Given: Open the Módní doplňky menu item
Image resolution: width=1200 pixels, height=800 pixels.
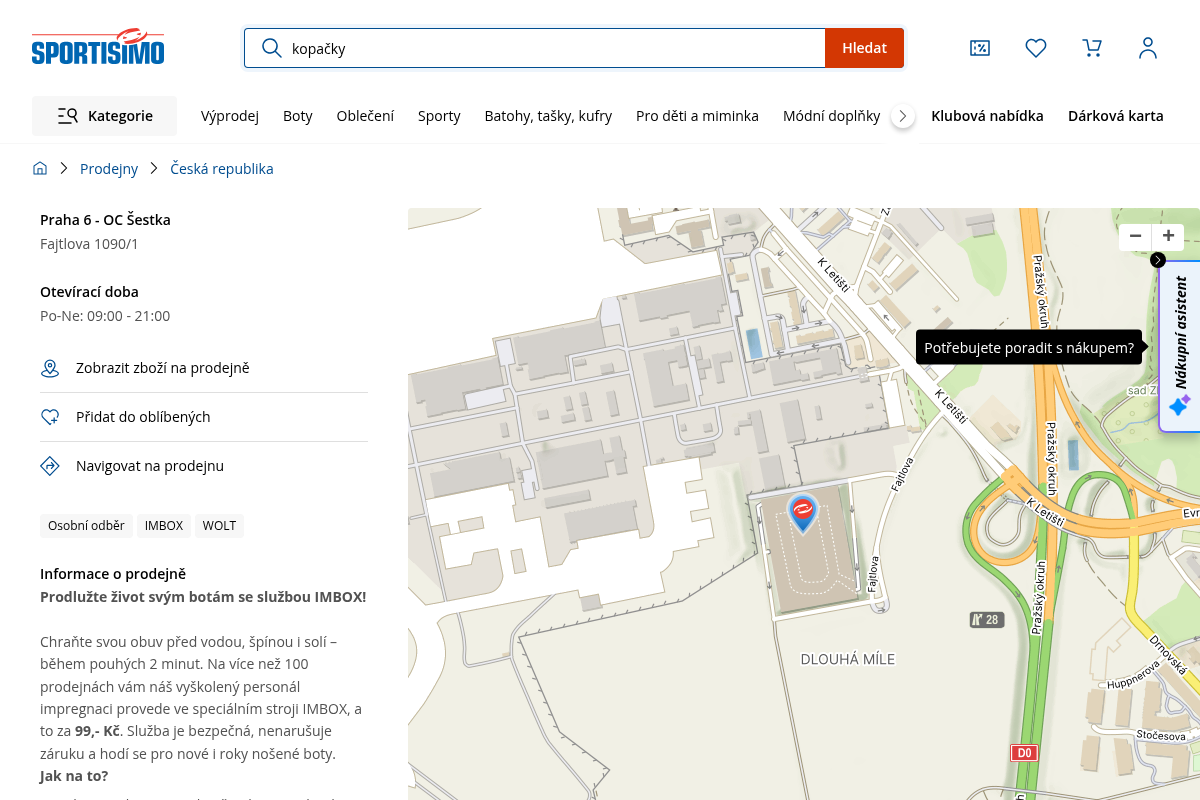Looking at the screenshot, I should point(831,116).
